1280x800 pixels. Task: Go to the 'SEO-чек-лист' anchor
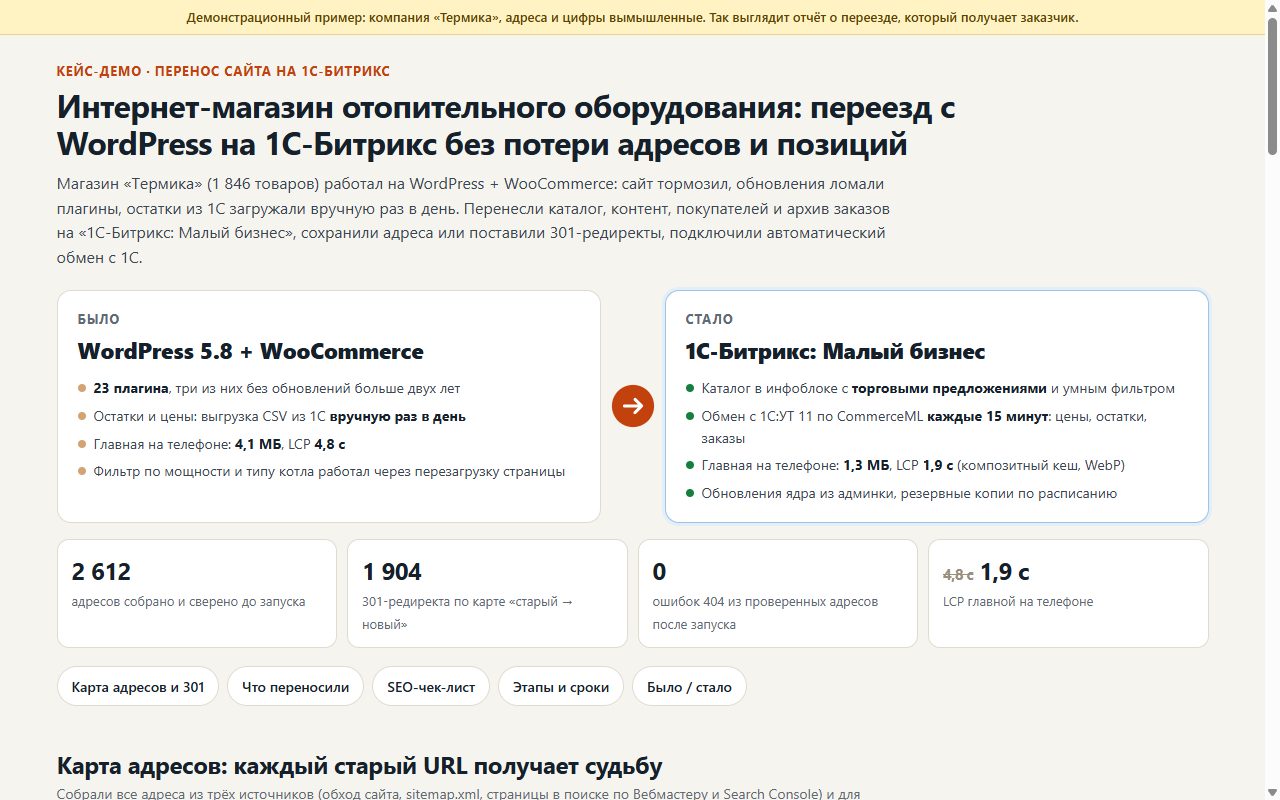pyautogui.click(x=431, y=687)
